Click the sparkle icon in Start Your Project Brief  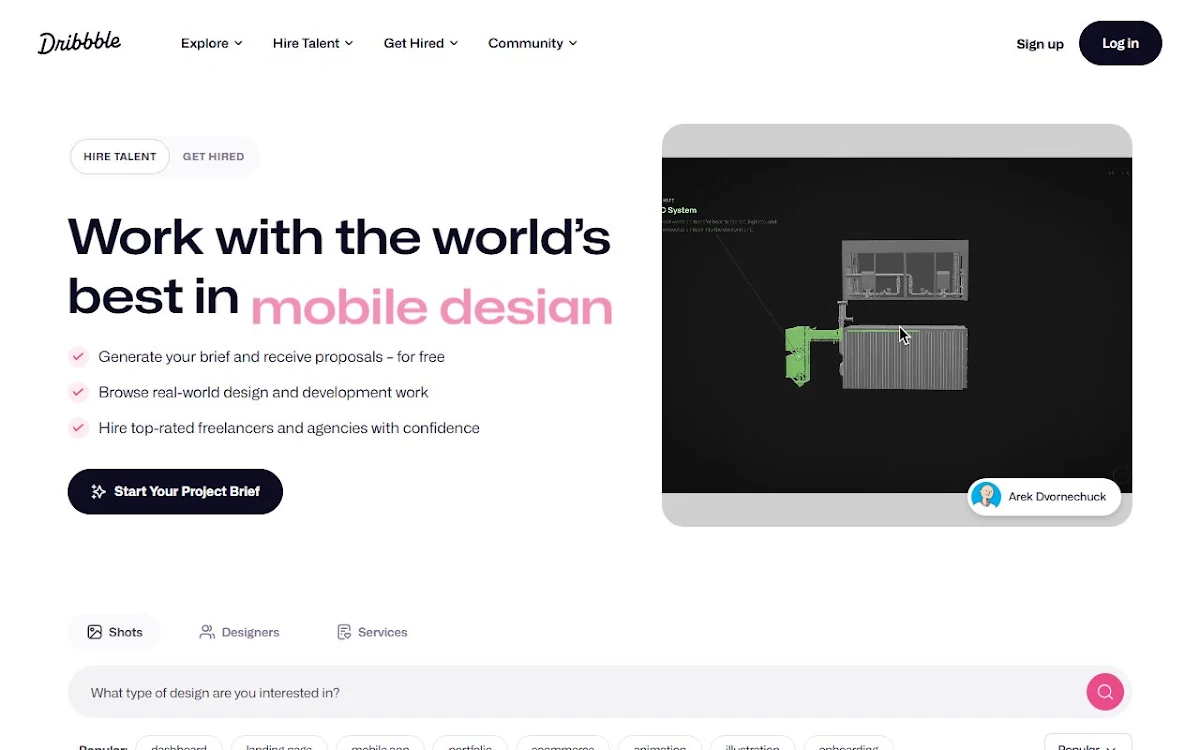click(x=98, y=491)
